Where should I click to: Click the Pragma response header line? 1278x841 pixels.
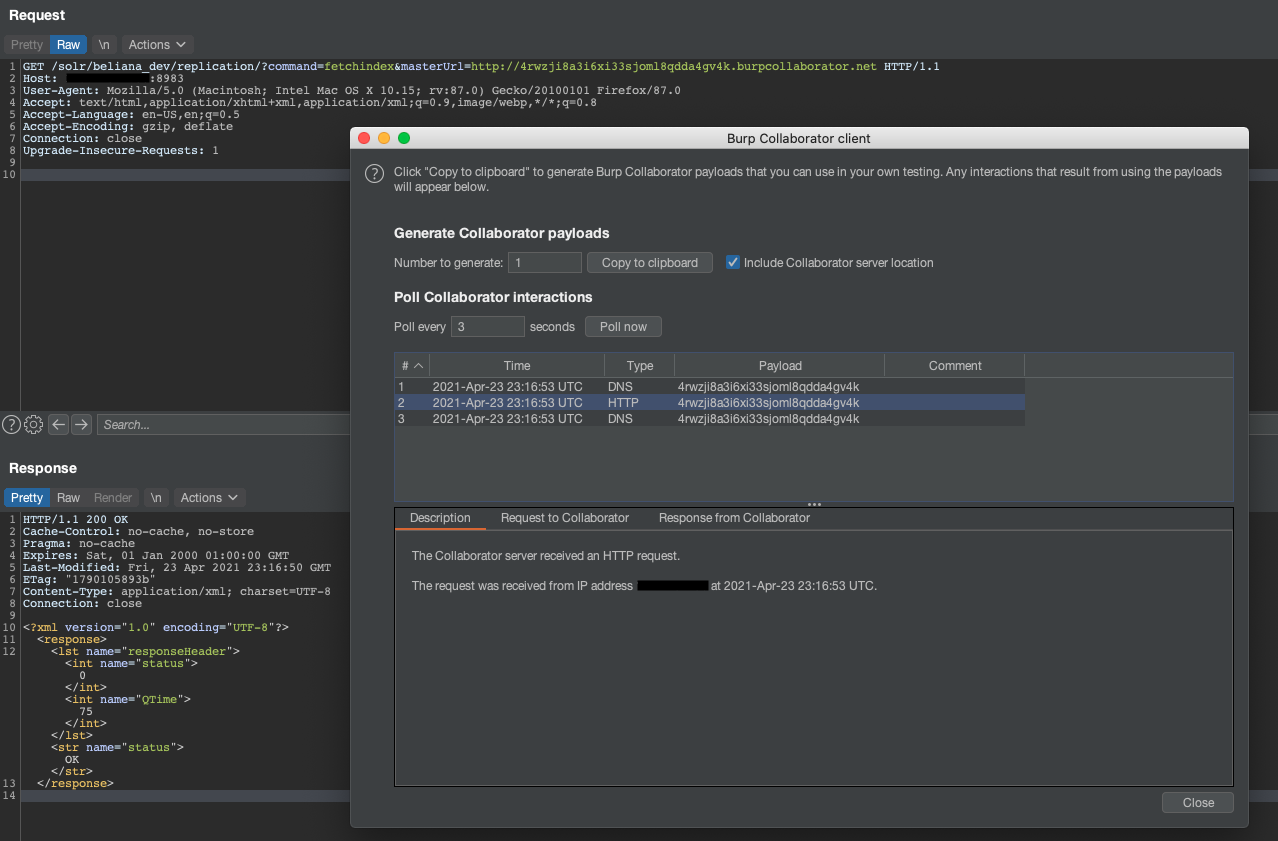79,543
